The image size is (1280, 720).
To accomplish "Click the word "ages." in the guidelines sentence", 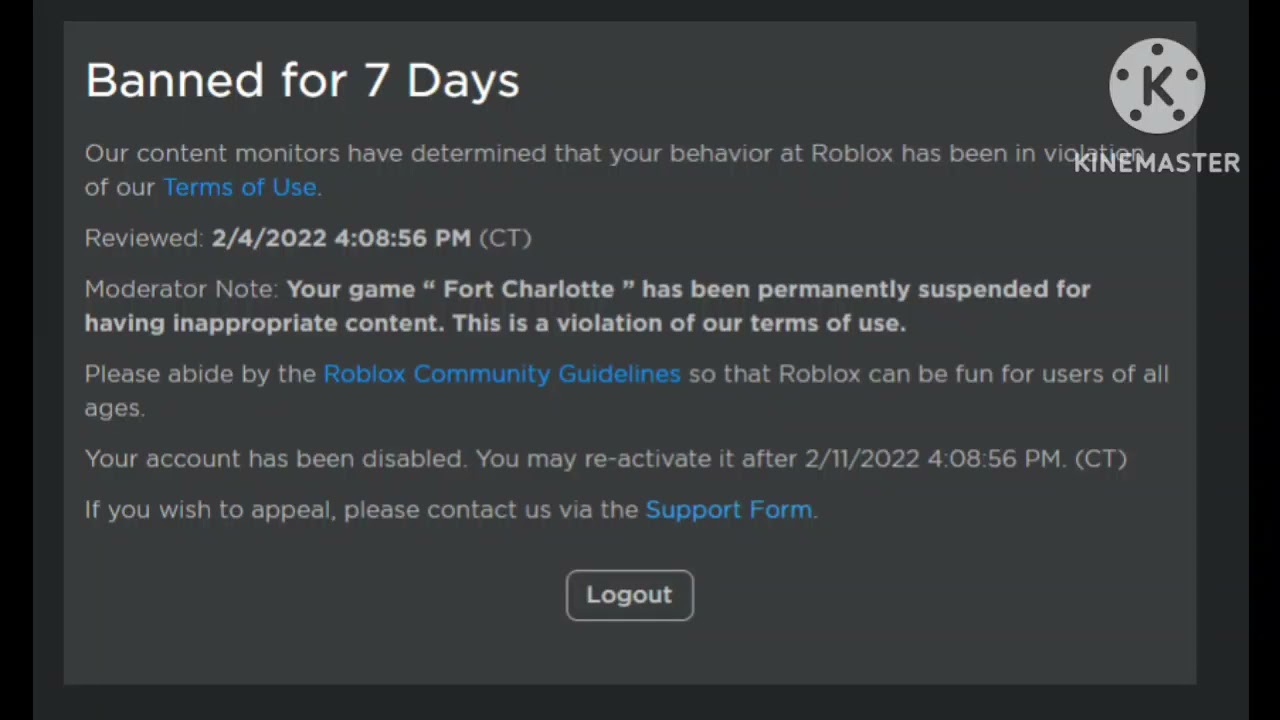I will coord(114,408).
